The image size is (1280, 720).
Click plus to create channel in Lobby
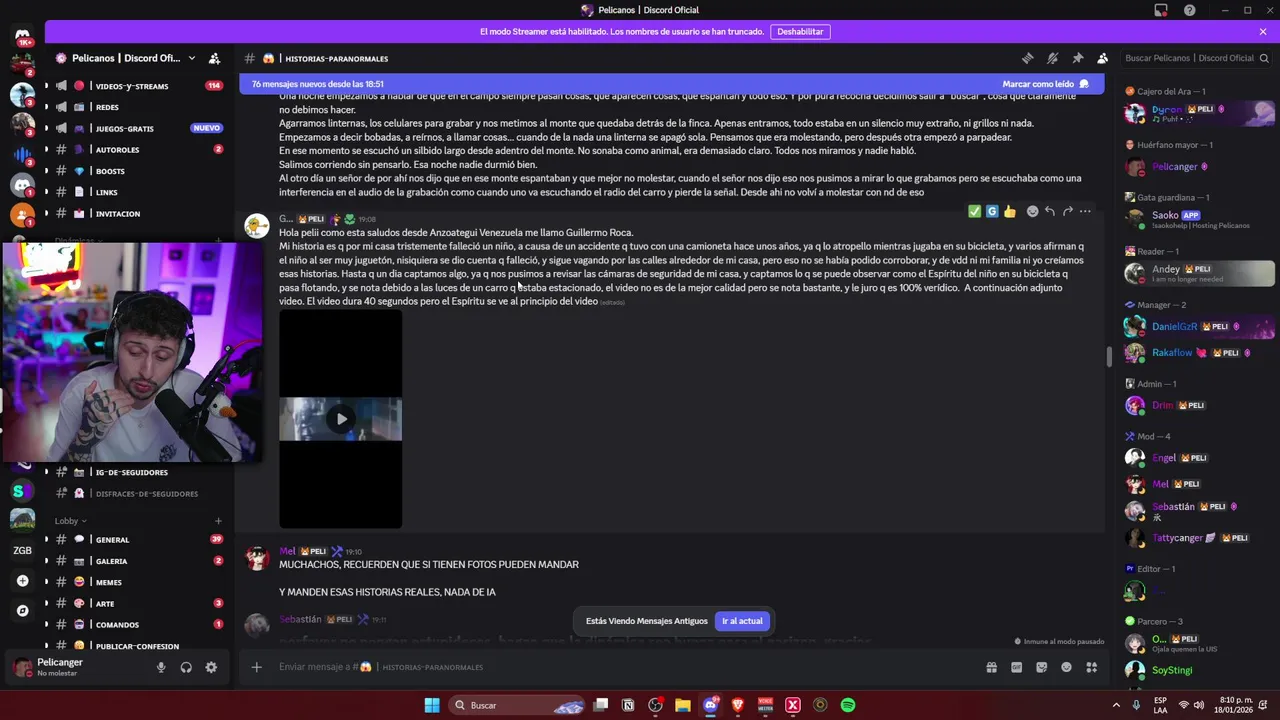(218, 521)
